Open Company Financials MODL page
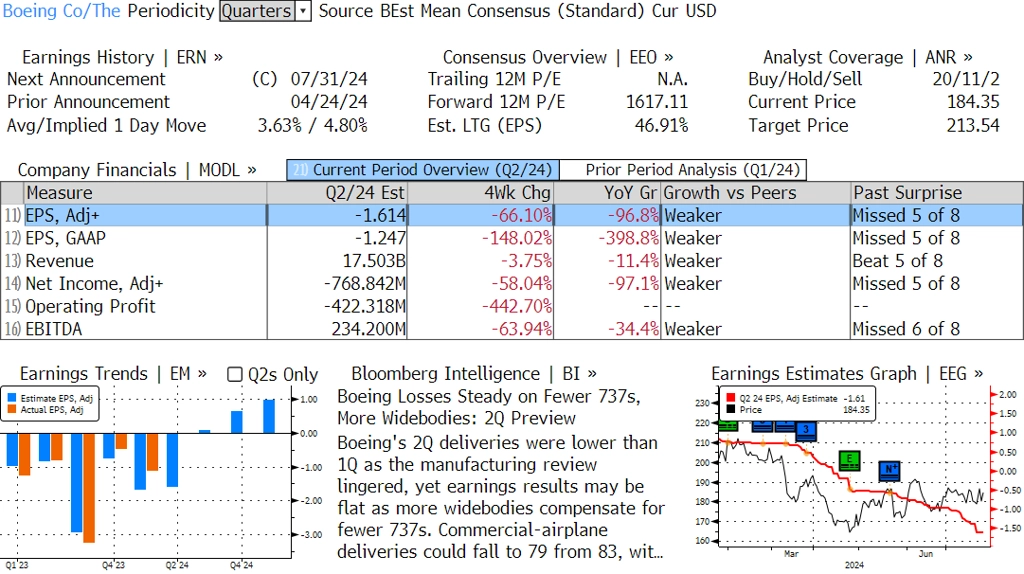The image size is (1024, 574). click(136, 170)
